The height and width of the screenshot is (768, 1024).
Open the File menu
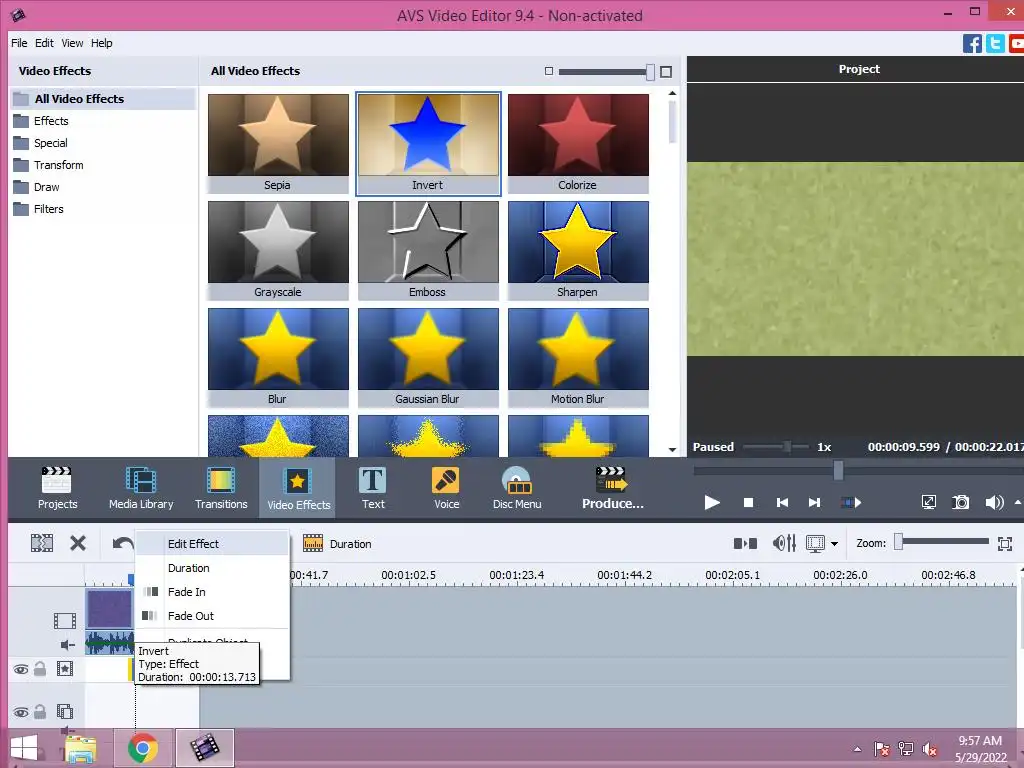tap(19, 43)
